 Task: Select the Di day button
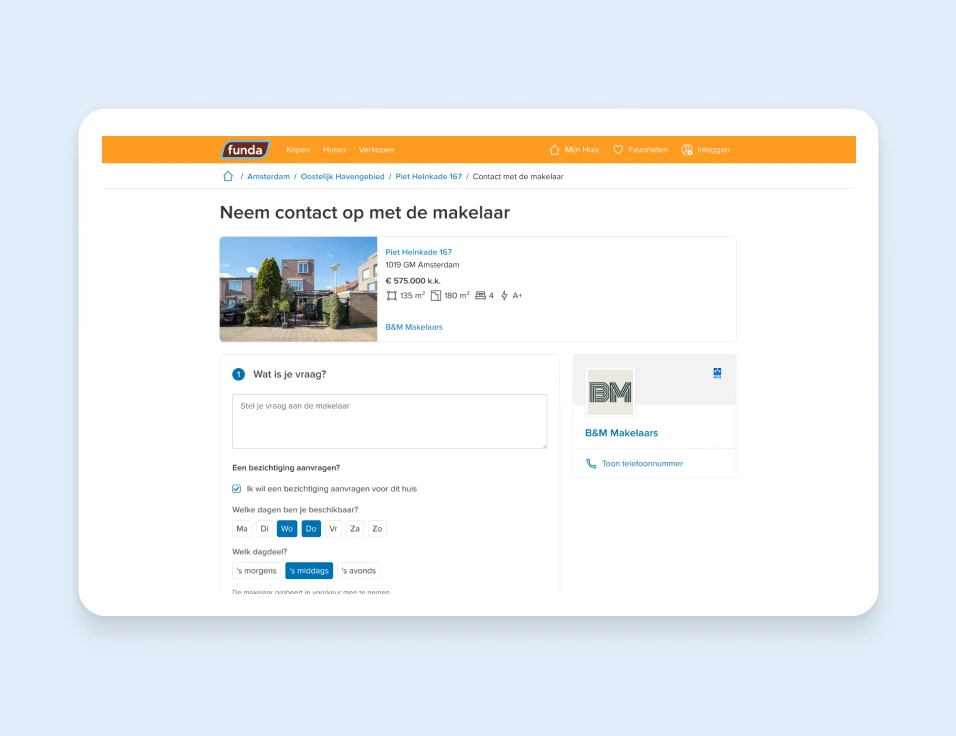[264, 529]
